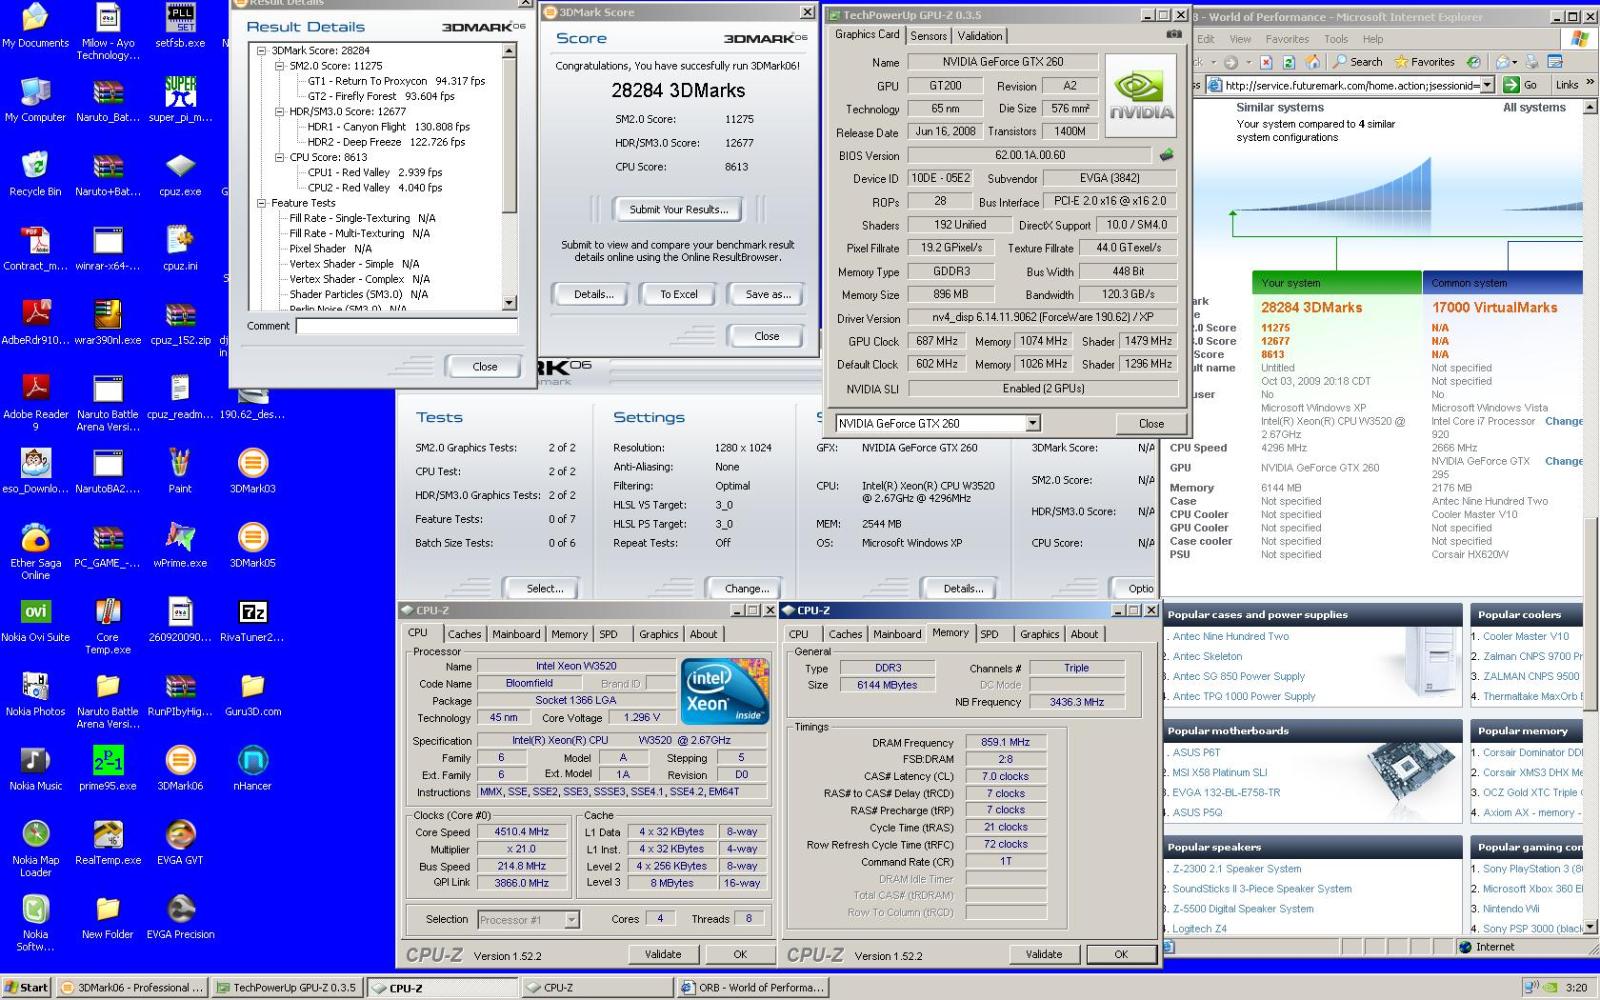This screenshot has width=1600, height=1000.
Task: Open cpuz.ini file icon
Action: click(x=180, y=248)
